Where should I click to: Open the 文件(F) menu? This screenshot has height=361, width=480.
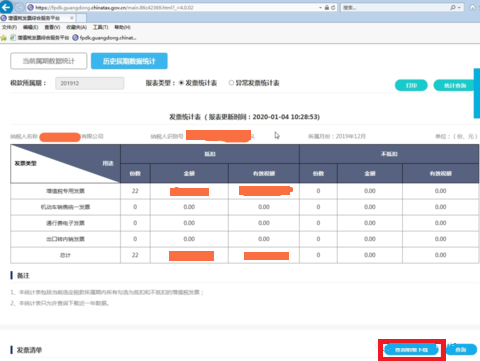pos(9,27)
